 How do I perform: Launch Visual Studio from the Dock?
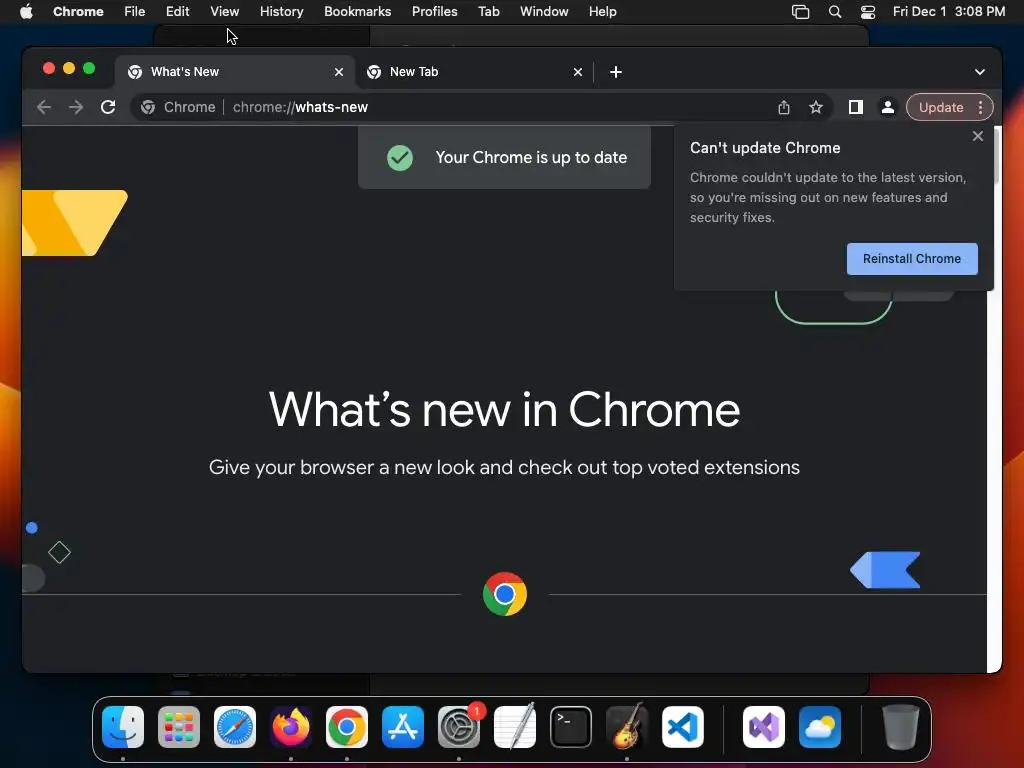coord(764,727)
